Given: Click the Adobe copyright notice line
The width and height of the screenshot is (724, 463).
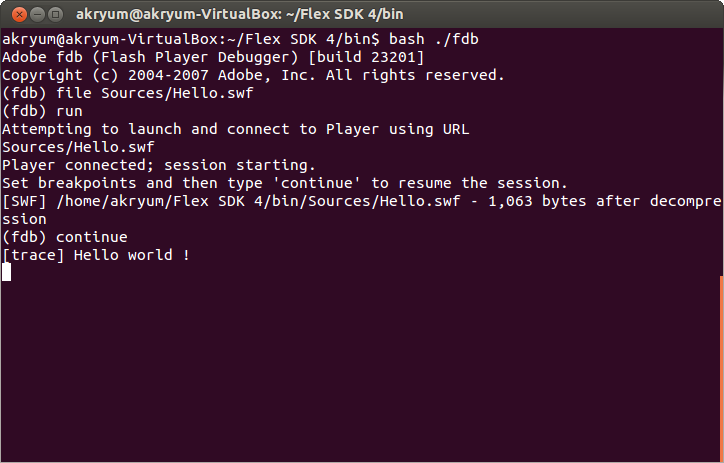Looking at the screenshot, I should click(253, 75).
